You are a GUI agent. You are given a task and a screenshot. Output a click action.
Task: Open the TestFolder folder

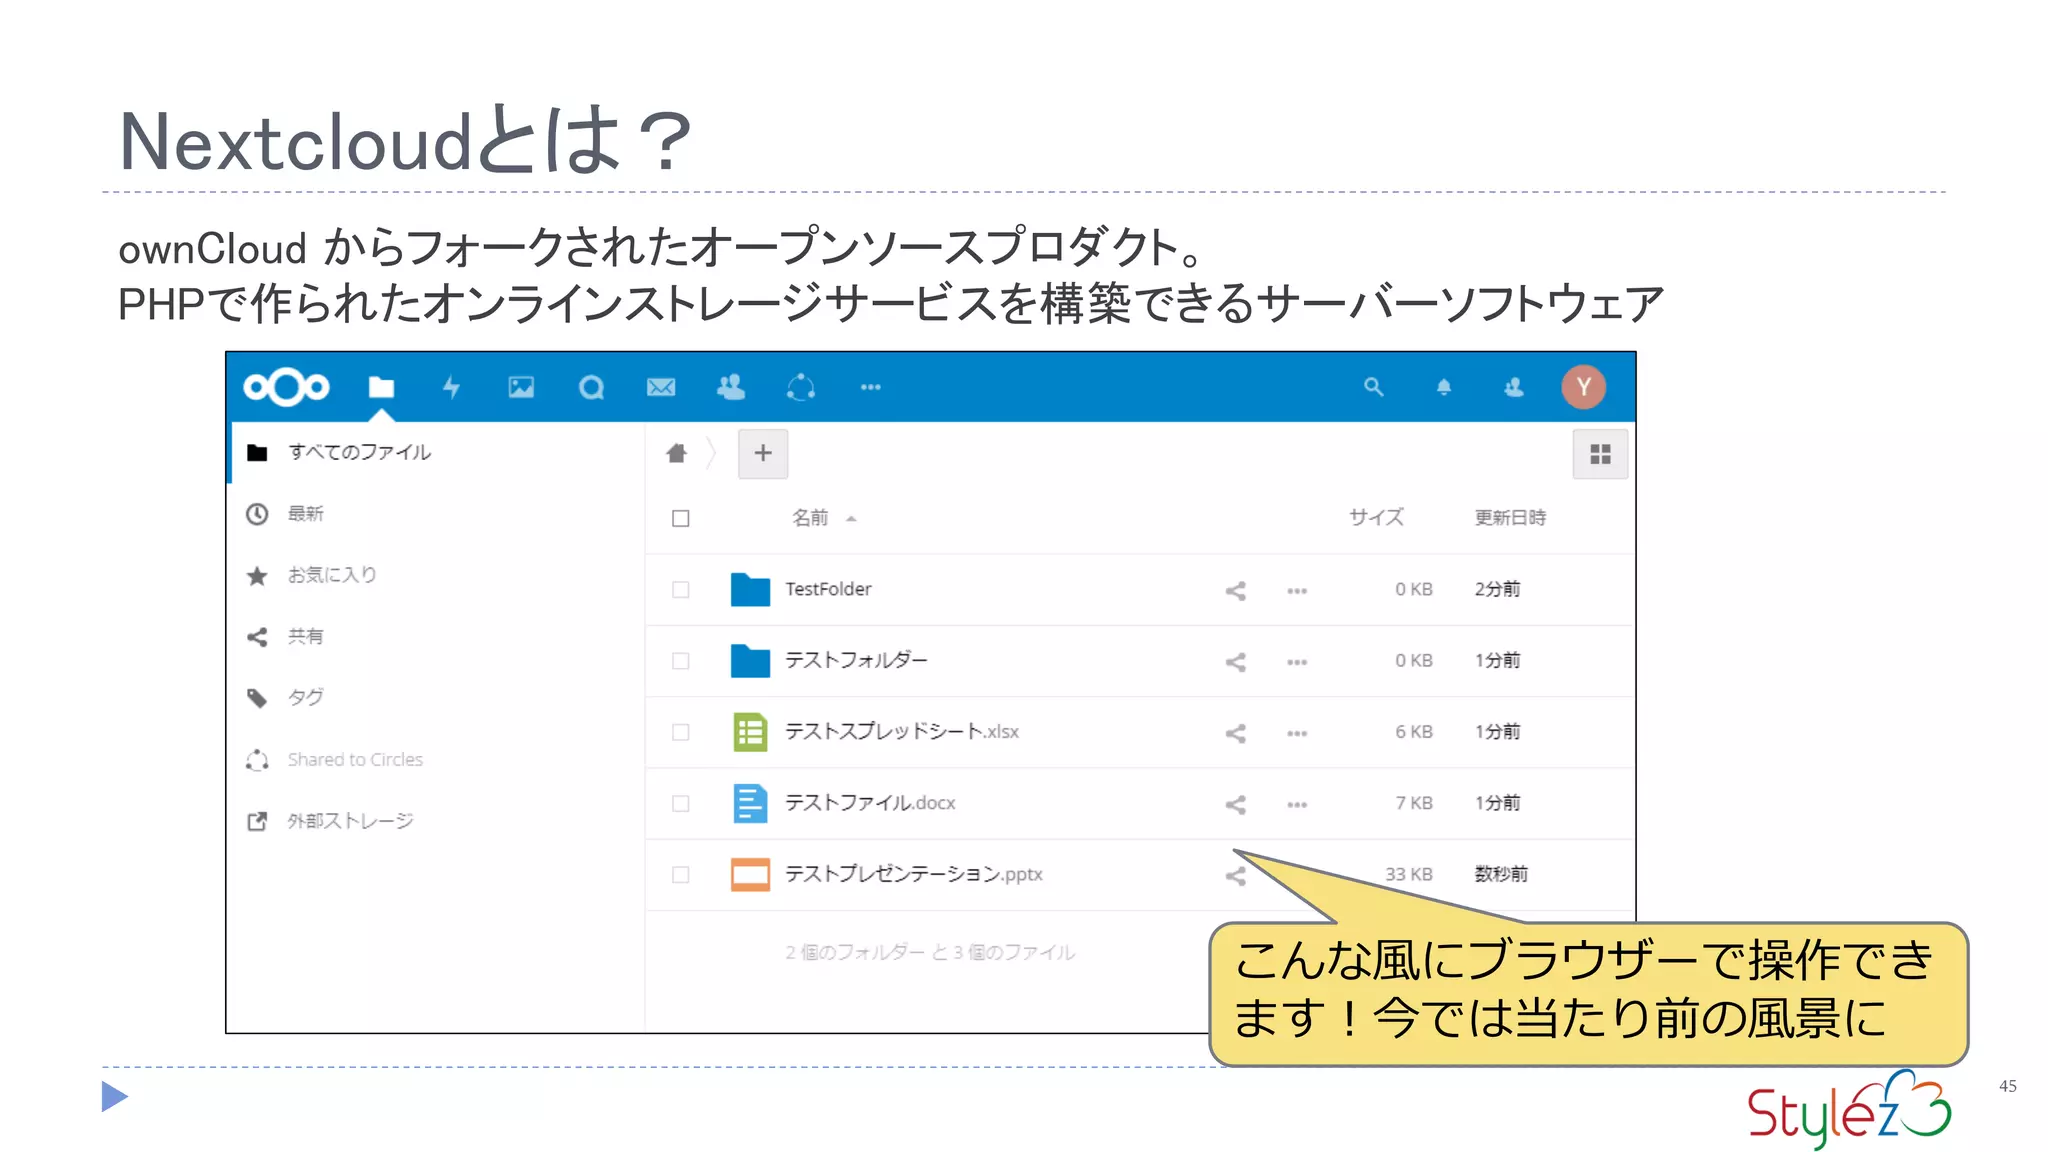point(828,589)
